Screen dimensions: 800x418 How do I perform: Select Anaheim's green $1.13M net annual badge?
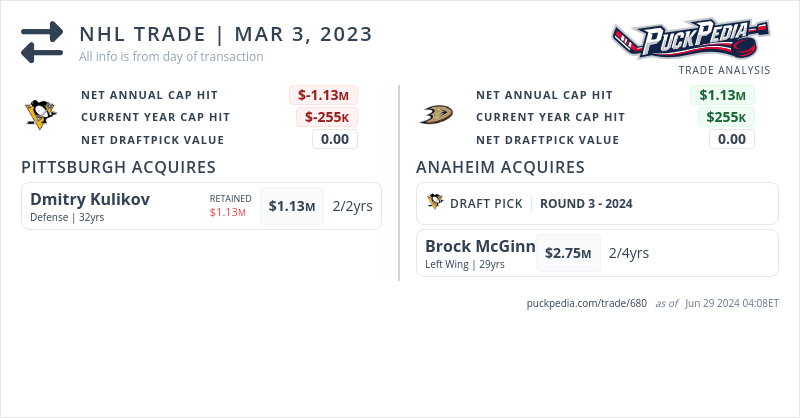[722, 95]
